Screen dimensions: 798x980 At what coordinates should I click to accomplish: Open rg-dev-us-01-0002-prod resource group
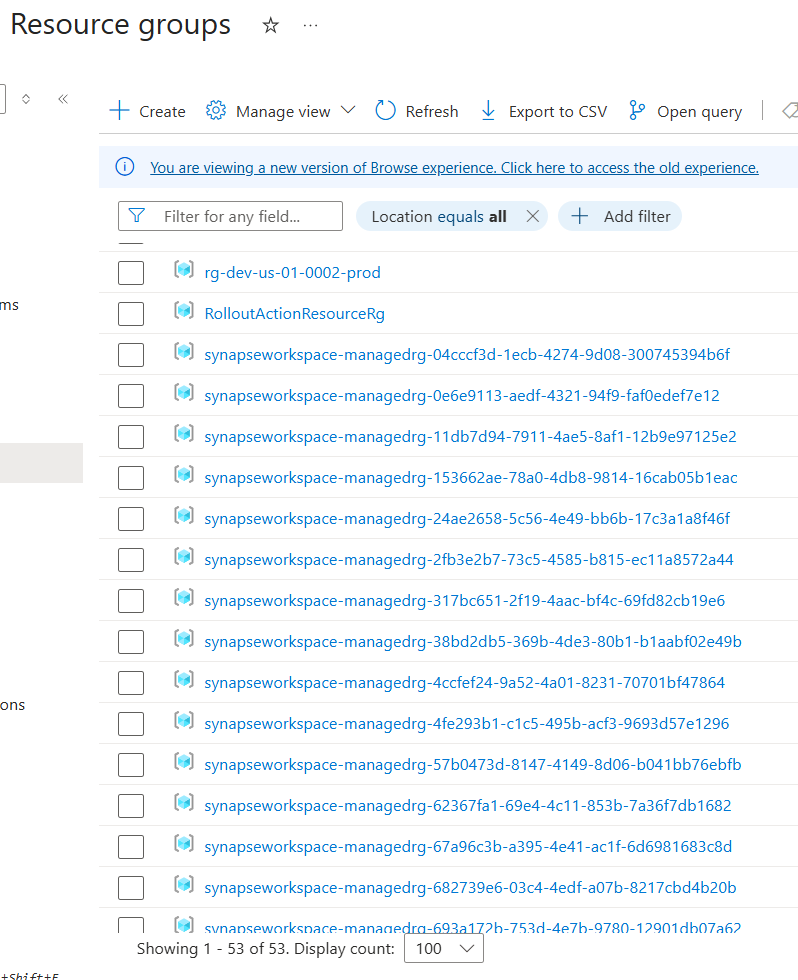tap(292, 272)
